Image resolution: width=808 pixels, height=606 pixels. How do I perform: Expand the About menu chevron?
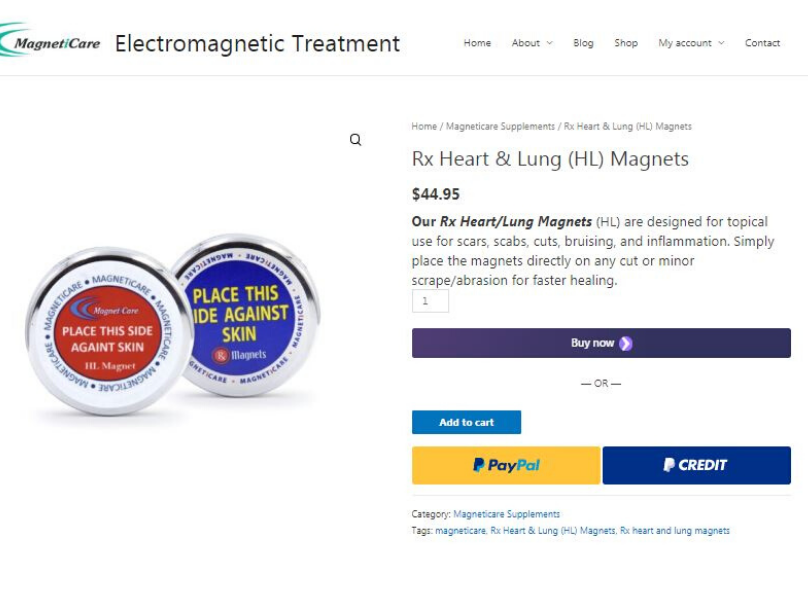click(549, 43)
